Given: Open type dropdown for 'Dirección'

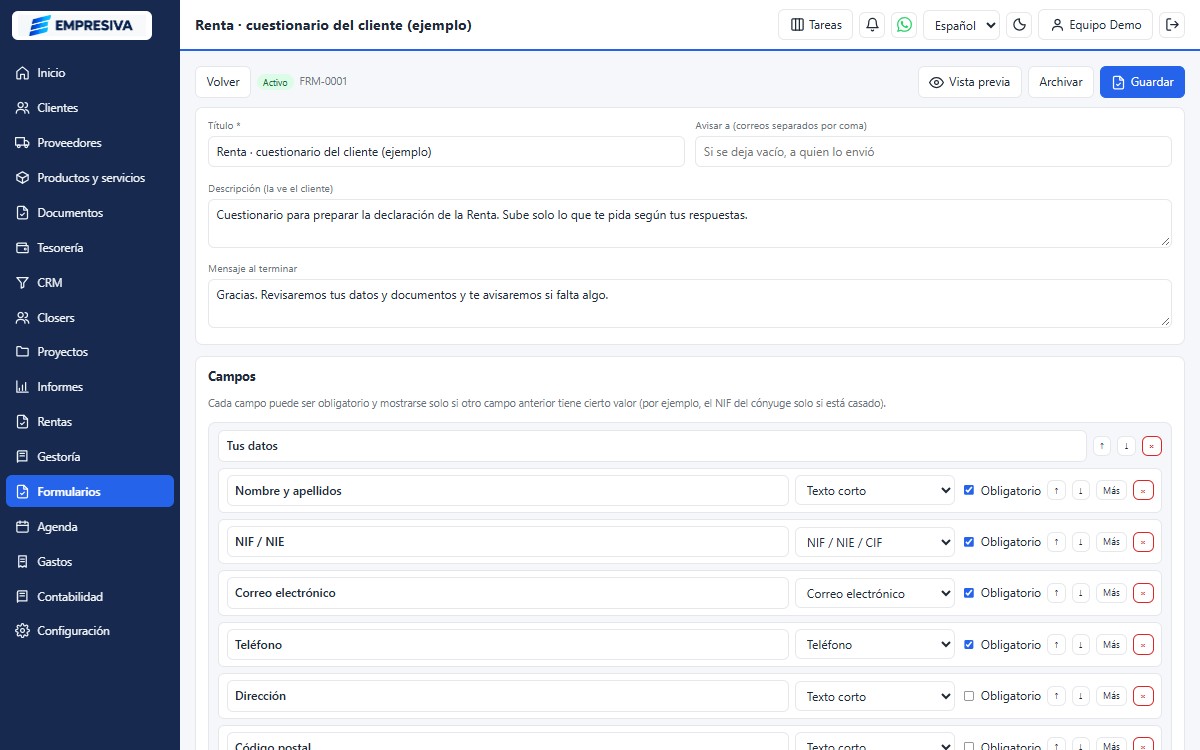Looking at the screenshot, I should pos(875,696).
